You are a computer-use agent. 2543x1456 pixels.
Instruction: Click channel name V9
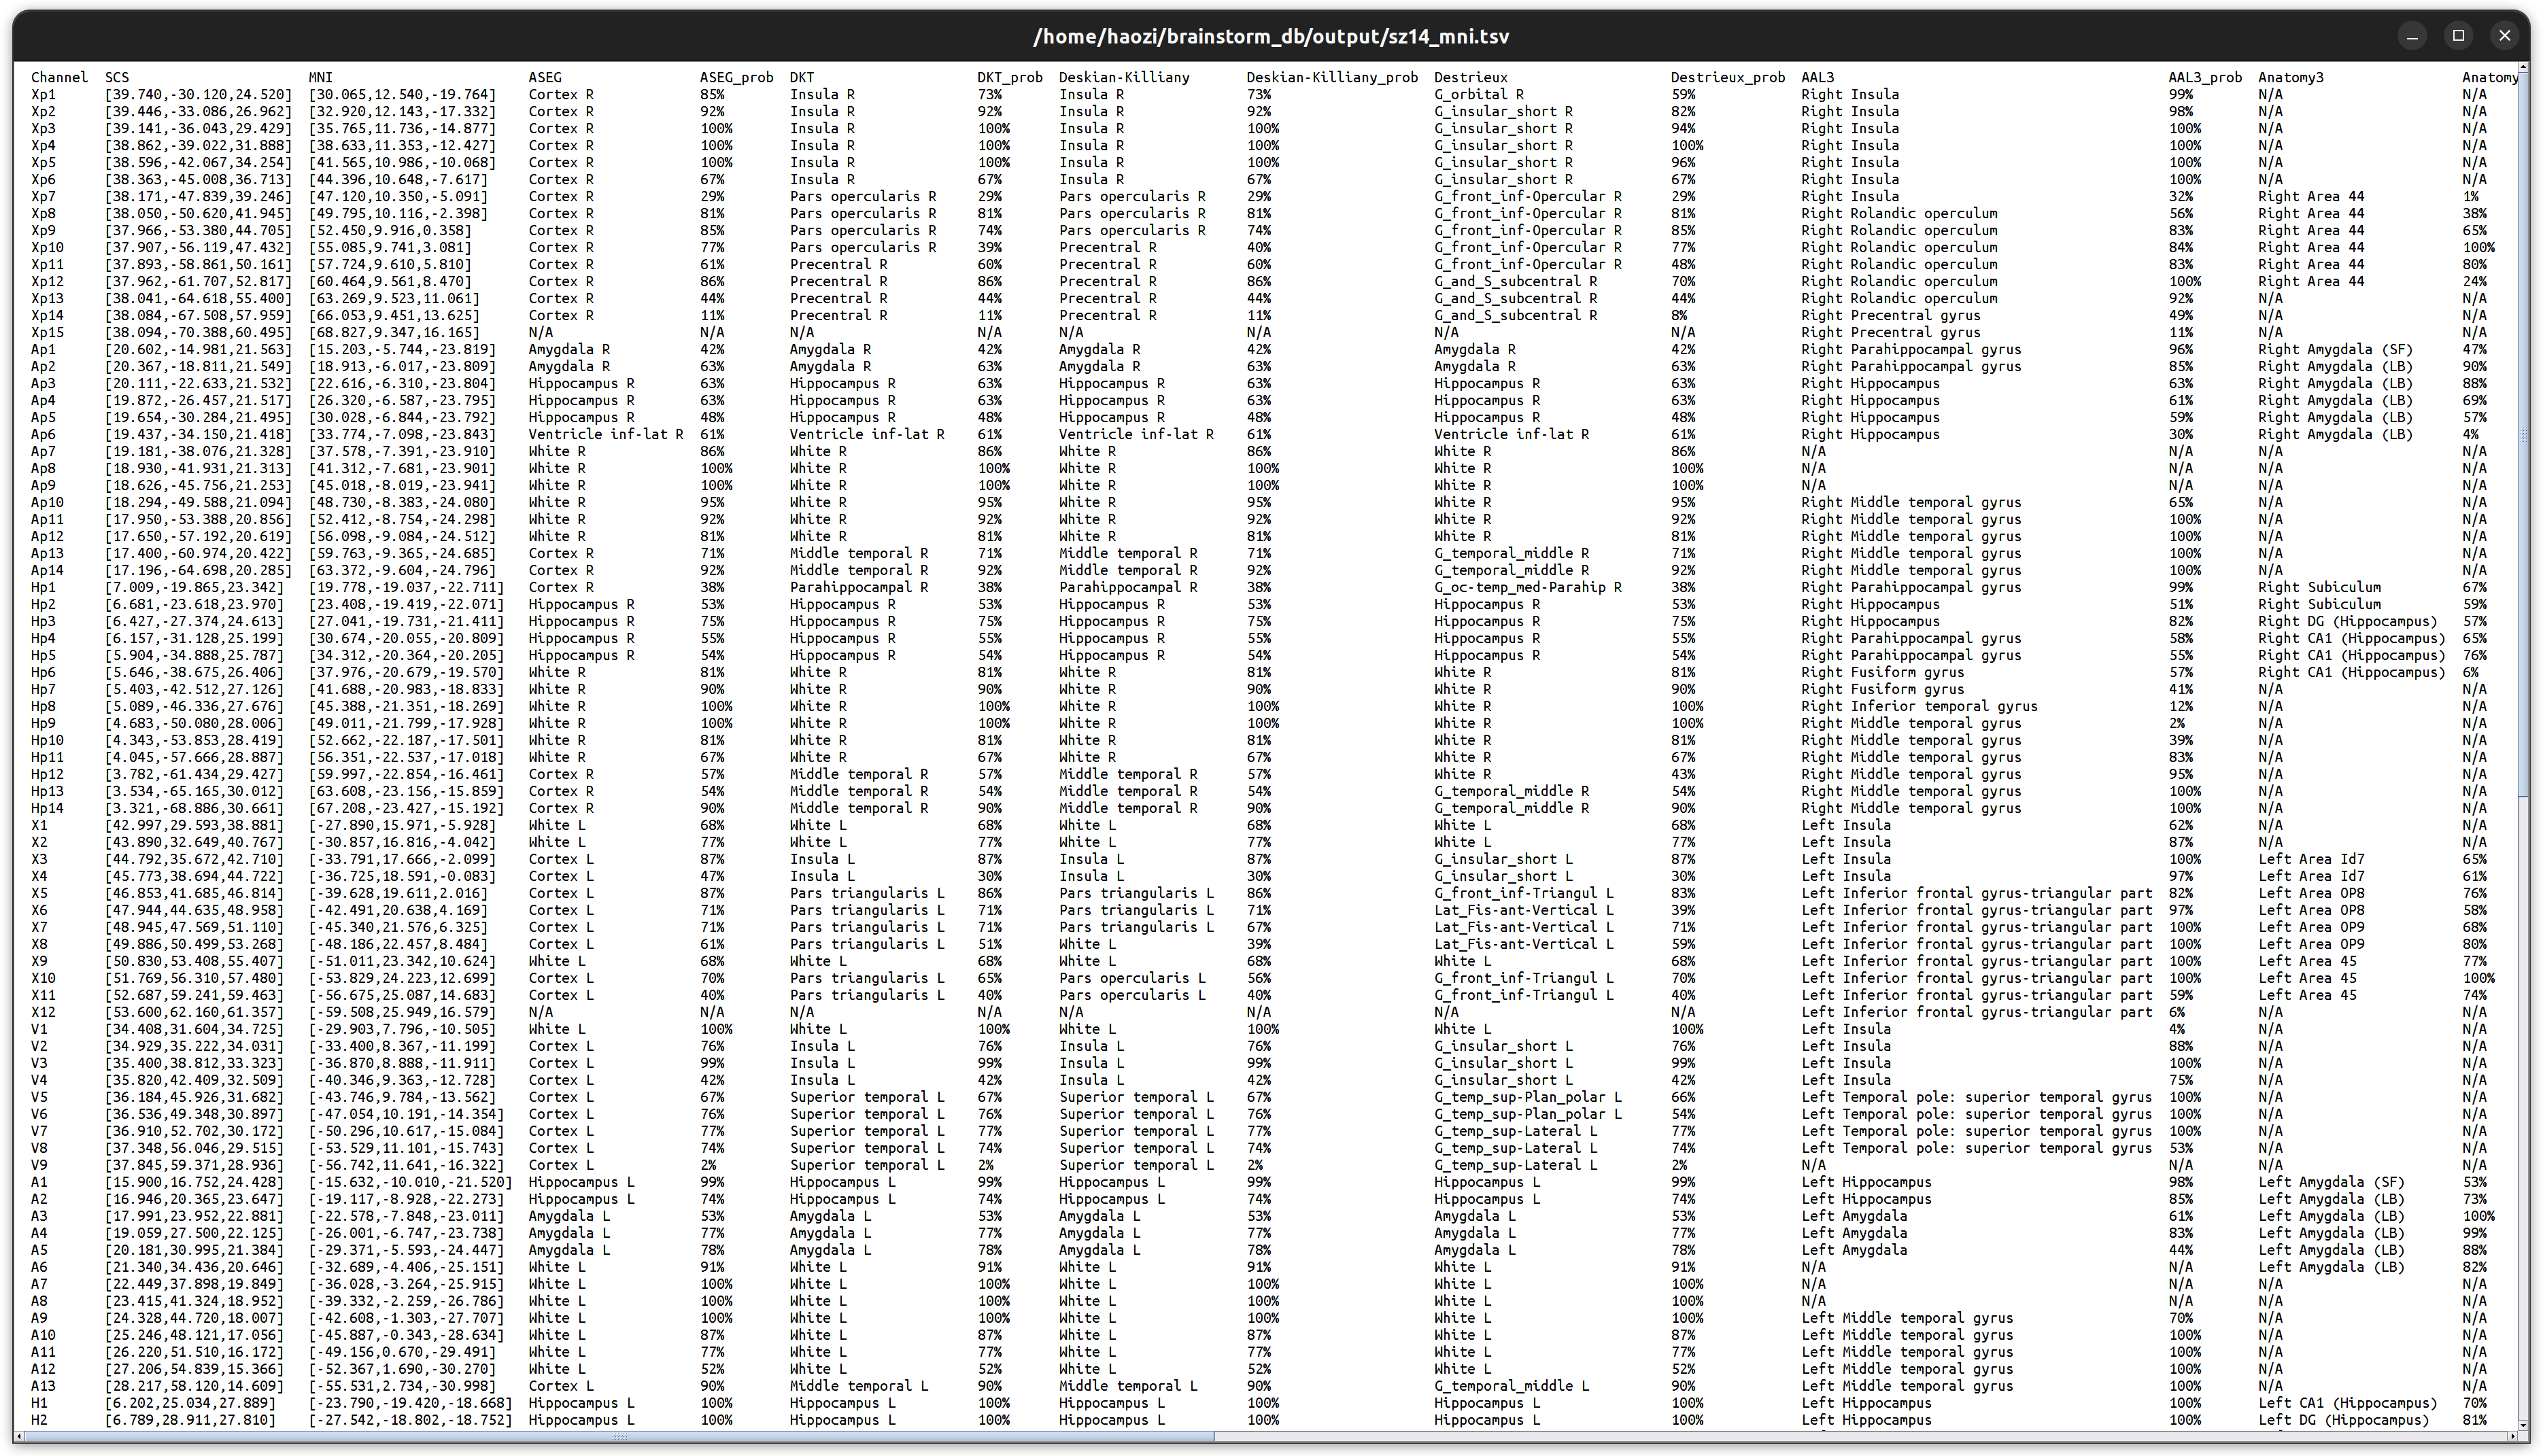coord(39,1165)
